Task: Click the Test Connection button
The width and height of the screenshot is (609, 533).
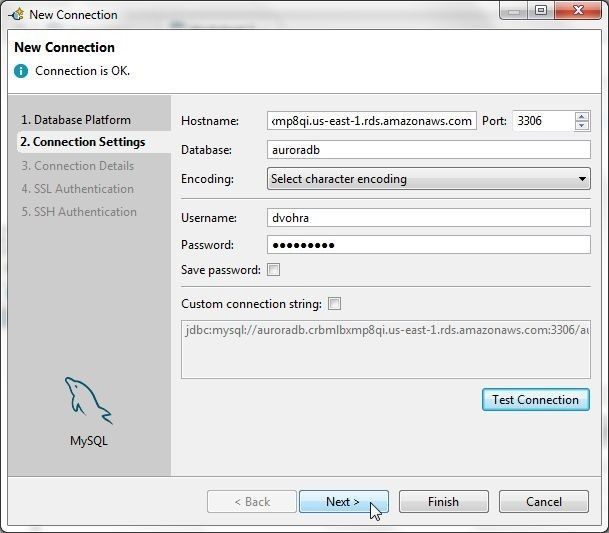Action: [536, 400]
